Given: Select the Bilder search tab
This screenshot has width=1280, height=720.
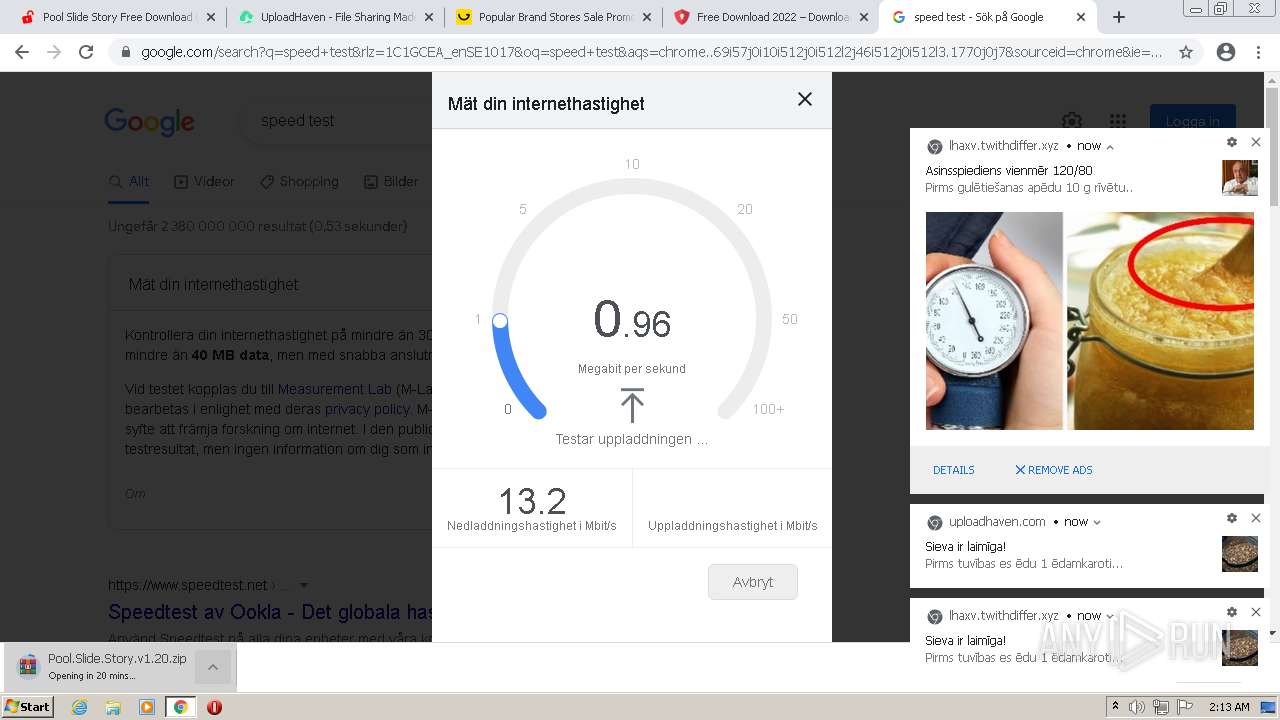Looking at the screenshot, I should pos(391,182).
